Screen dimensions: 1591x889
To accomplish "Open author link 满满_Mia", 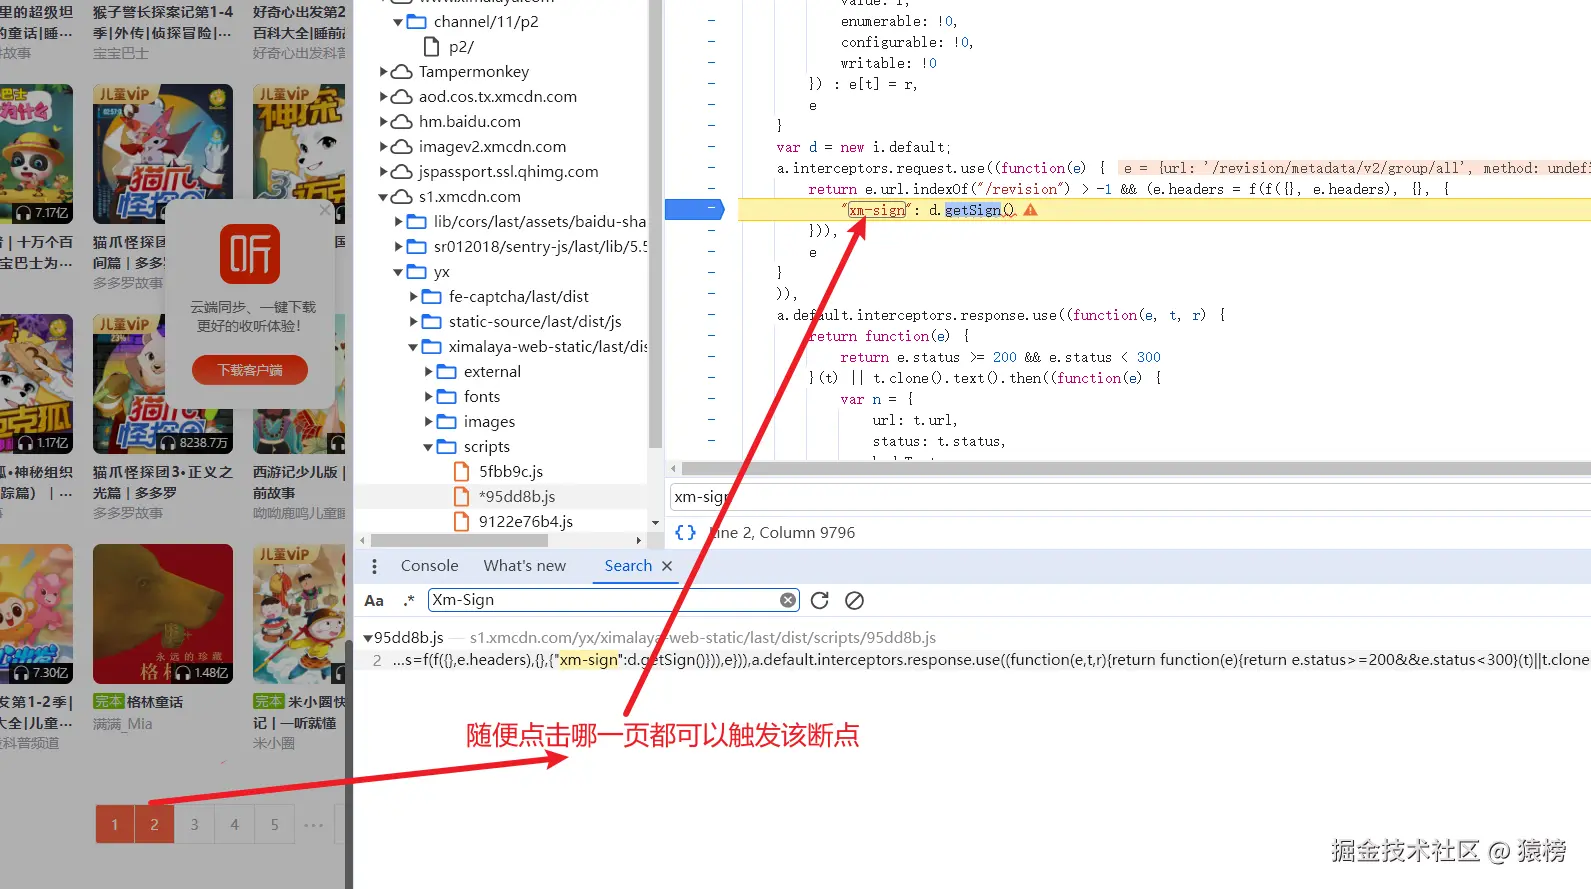I will [123, 723].
